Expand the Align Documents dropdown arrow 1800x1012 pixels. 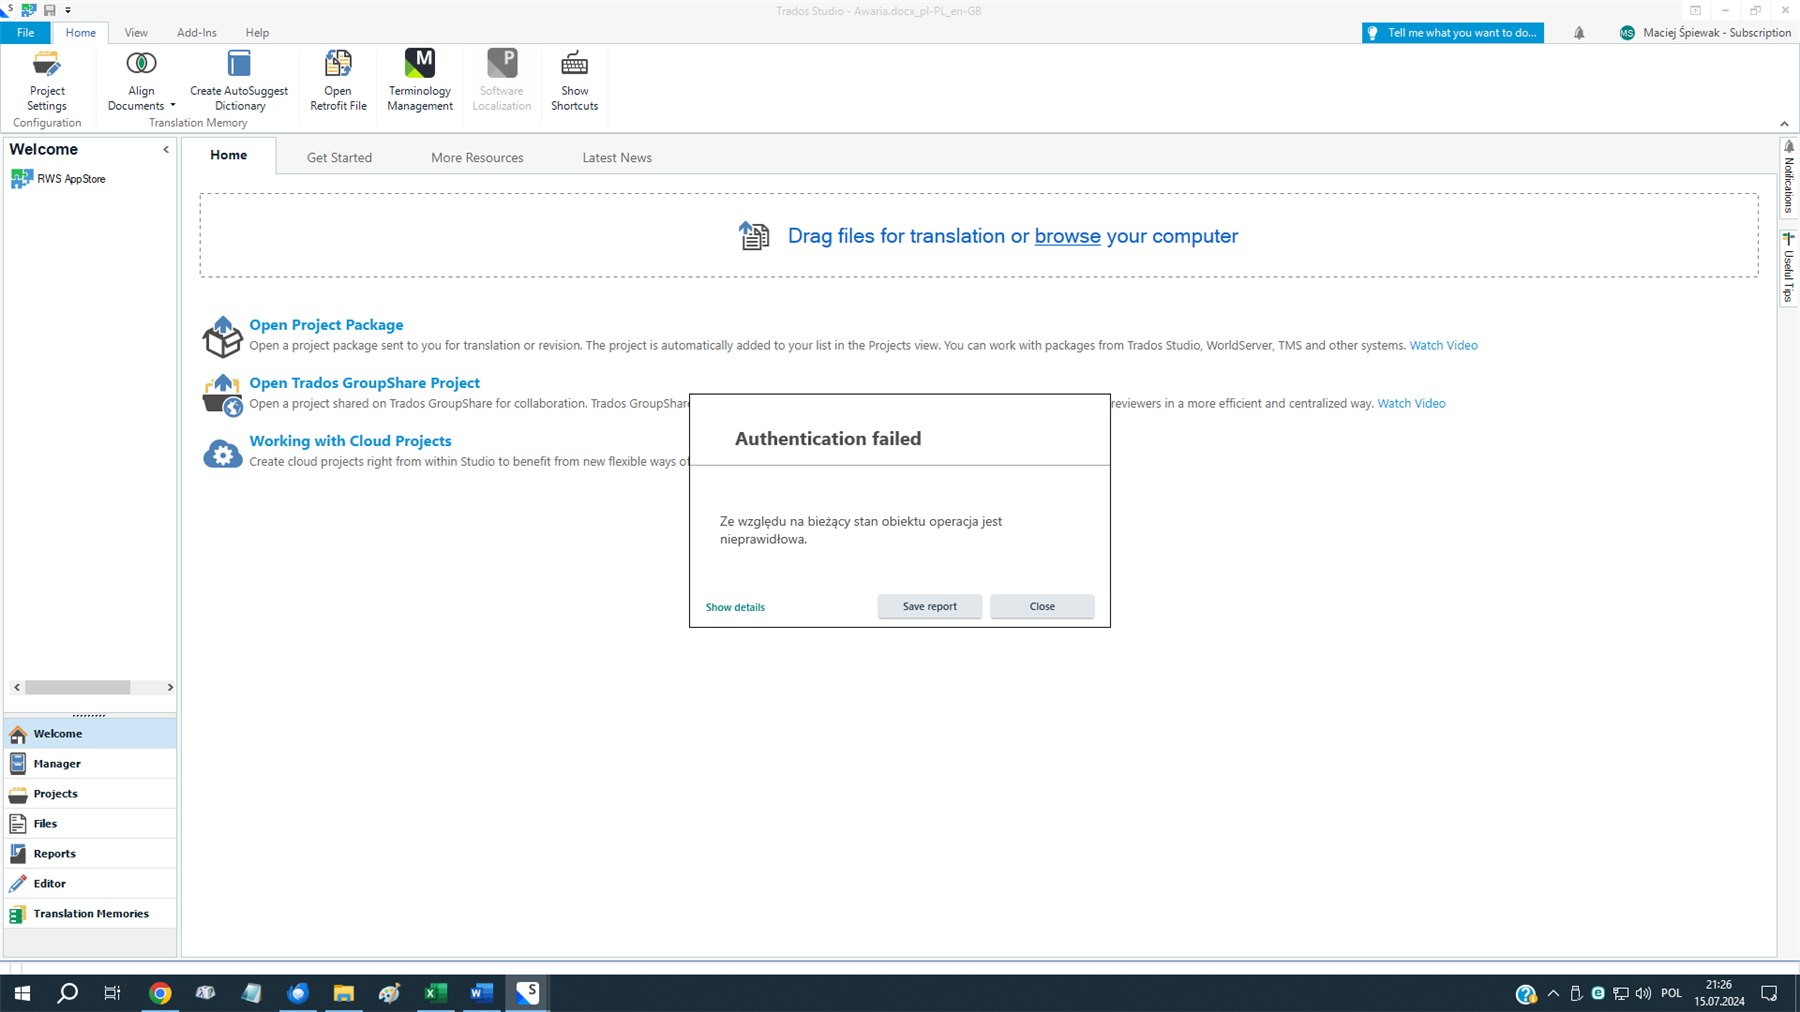[172, 105]
